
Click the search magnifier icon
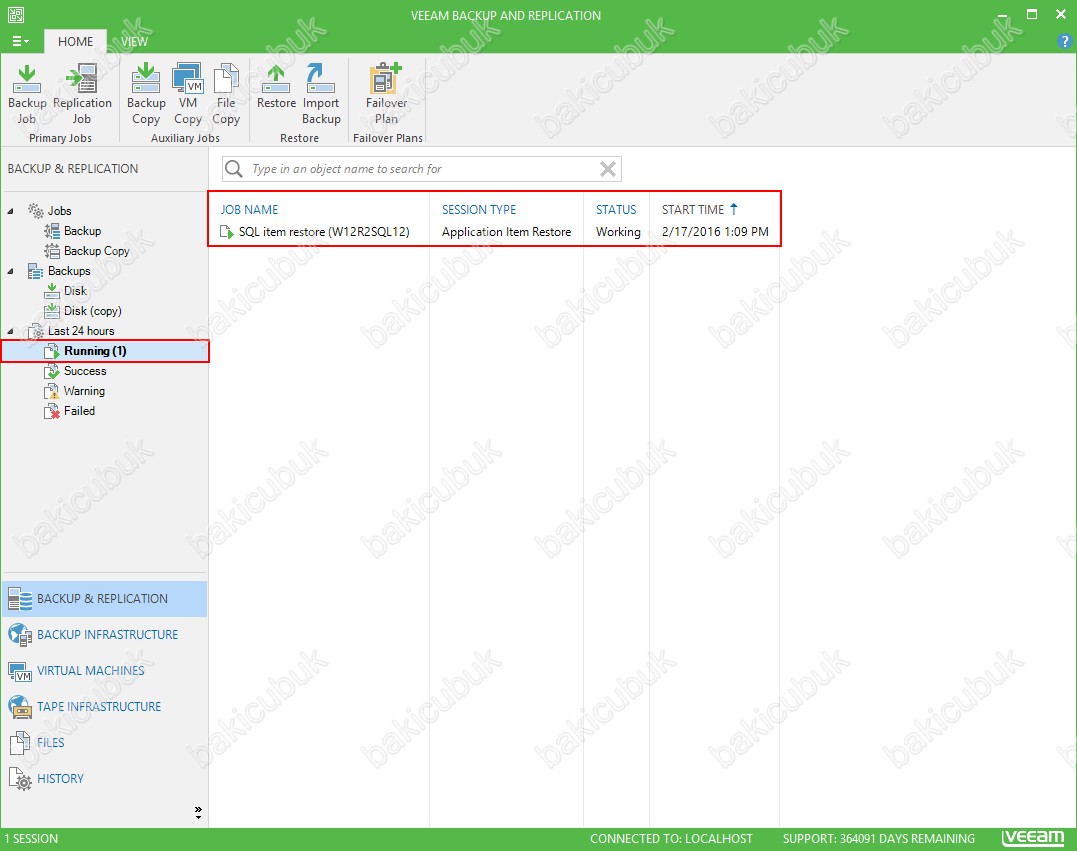pos(234,169)
